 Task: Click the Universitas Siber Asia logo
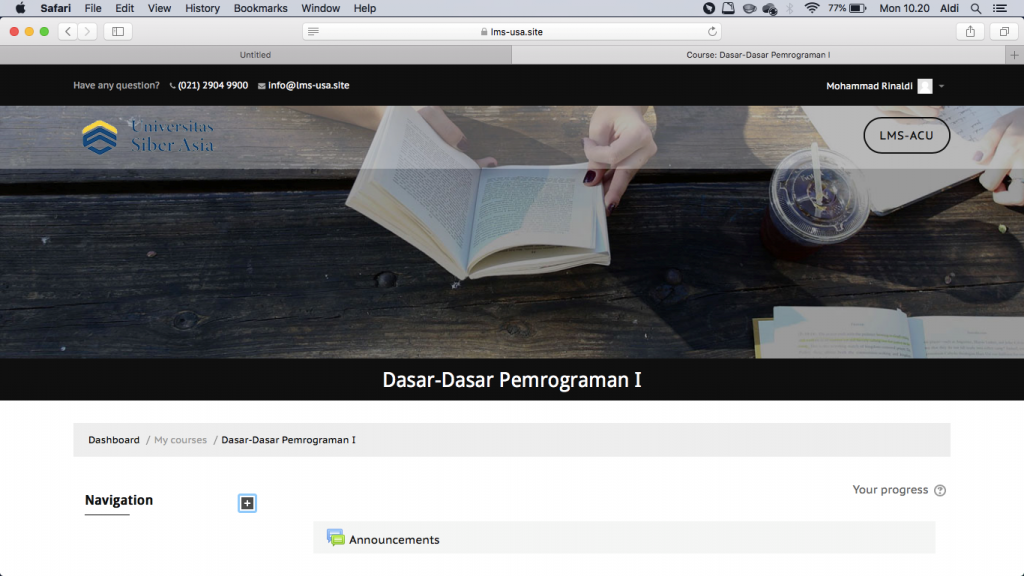[x=148, y=136]
